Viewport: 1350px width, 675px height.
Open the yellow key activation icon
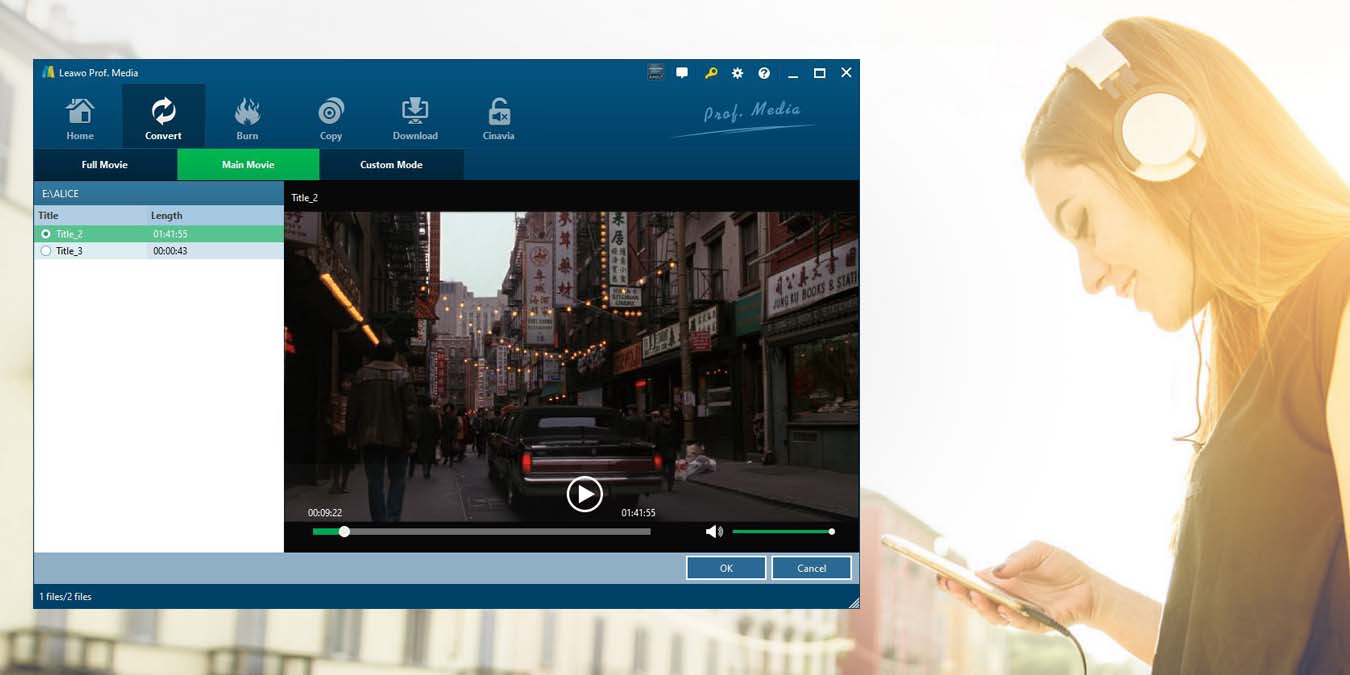pyautogui.click(x=711, y=73)
